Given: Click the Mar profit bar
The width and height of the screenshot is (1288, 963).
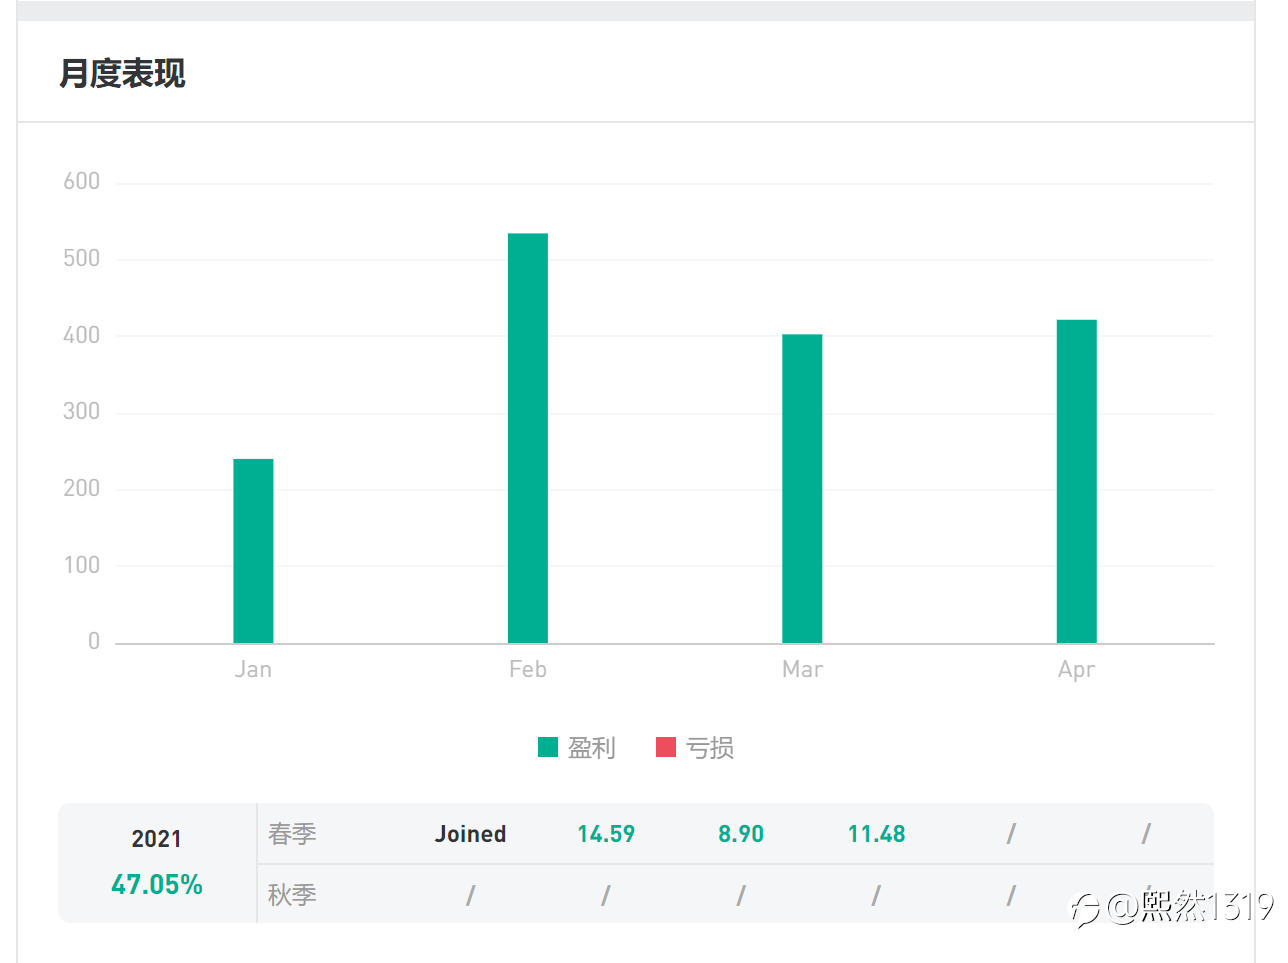Looking at the screenshot, I should 802,489.
